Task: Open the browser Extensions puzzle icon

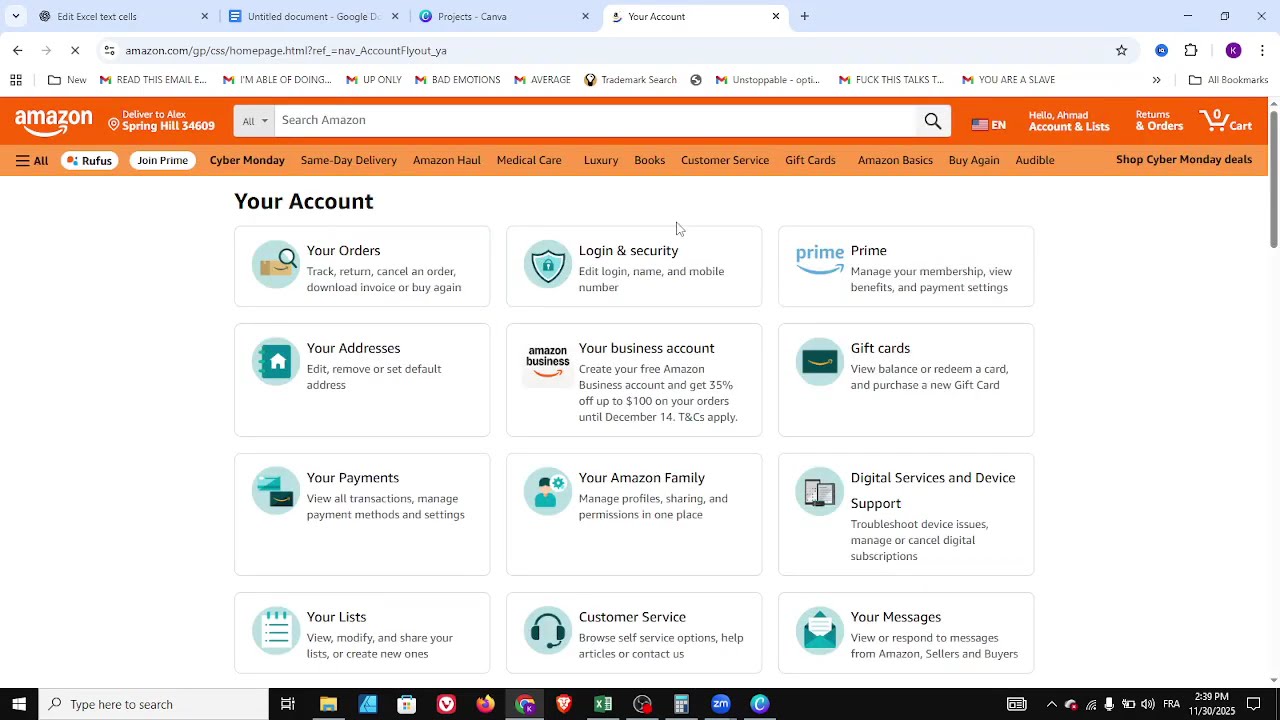Action: pos(1191,50)
